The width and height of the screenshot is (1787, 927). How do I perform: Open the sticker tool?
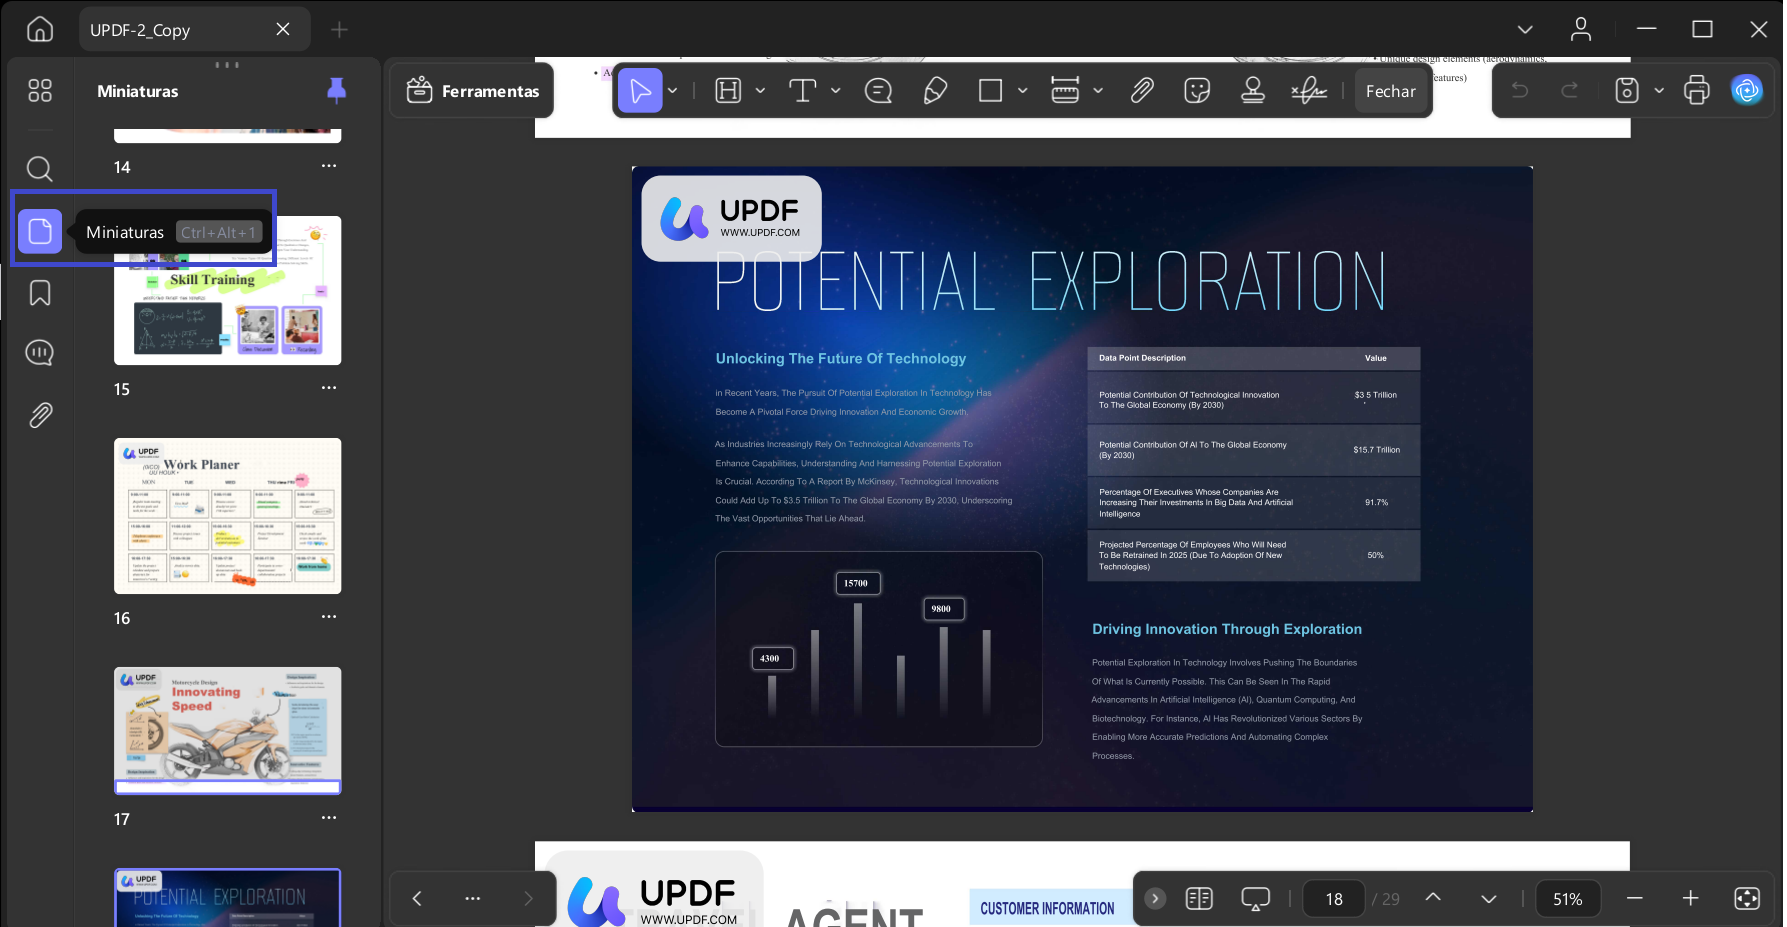point(1197,91)
